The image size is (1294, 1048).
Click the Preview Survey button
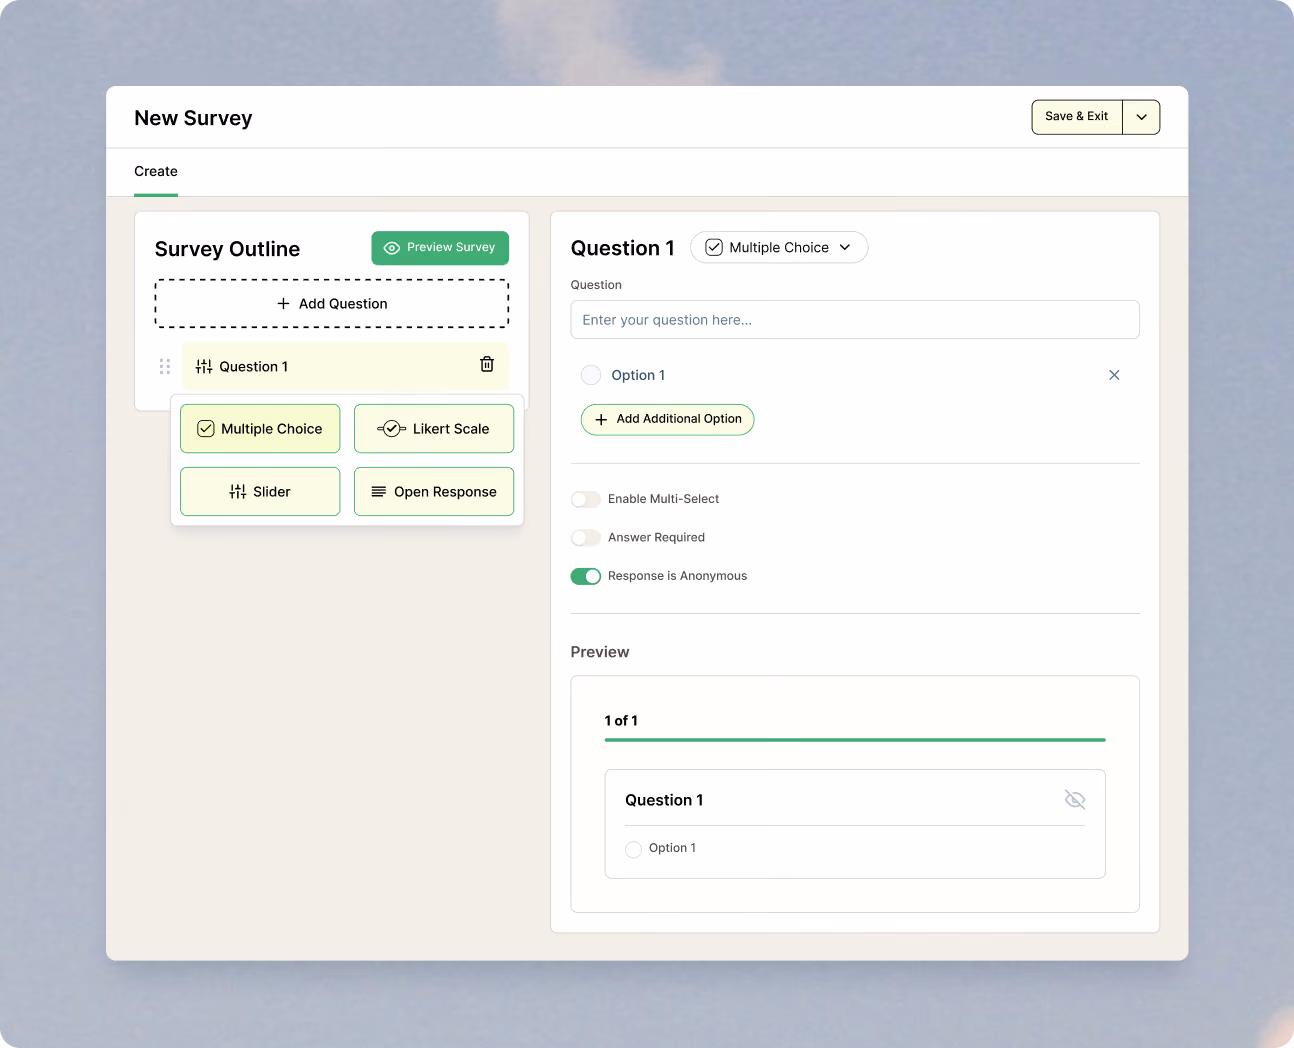[x=440, y=248]
